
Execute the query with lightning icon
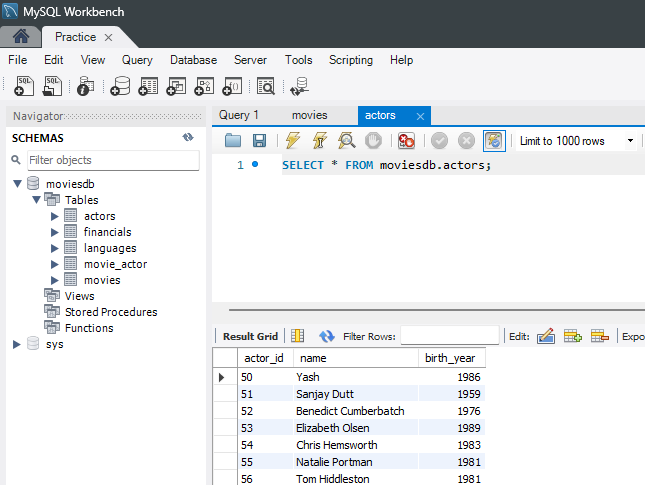(292, 141)
